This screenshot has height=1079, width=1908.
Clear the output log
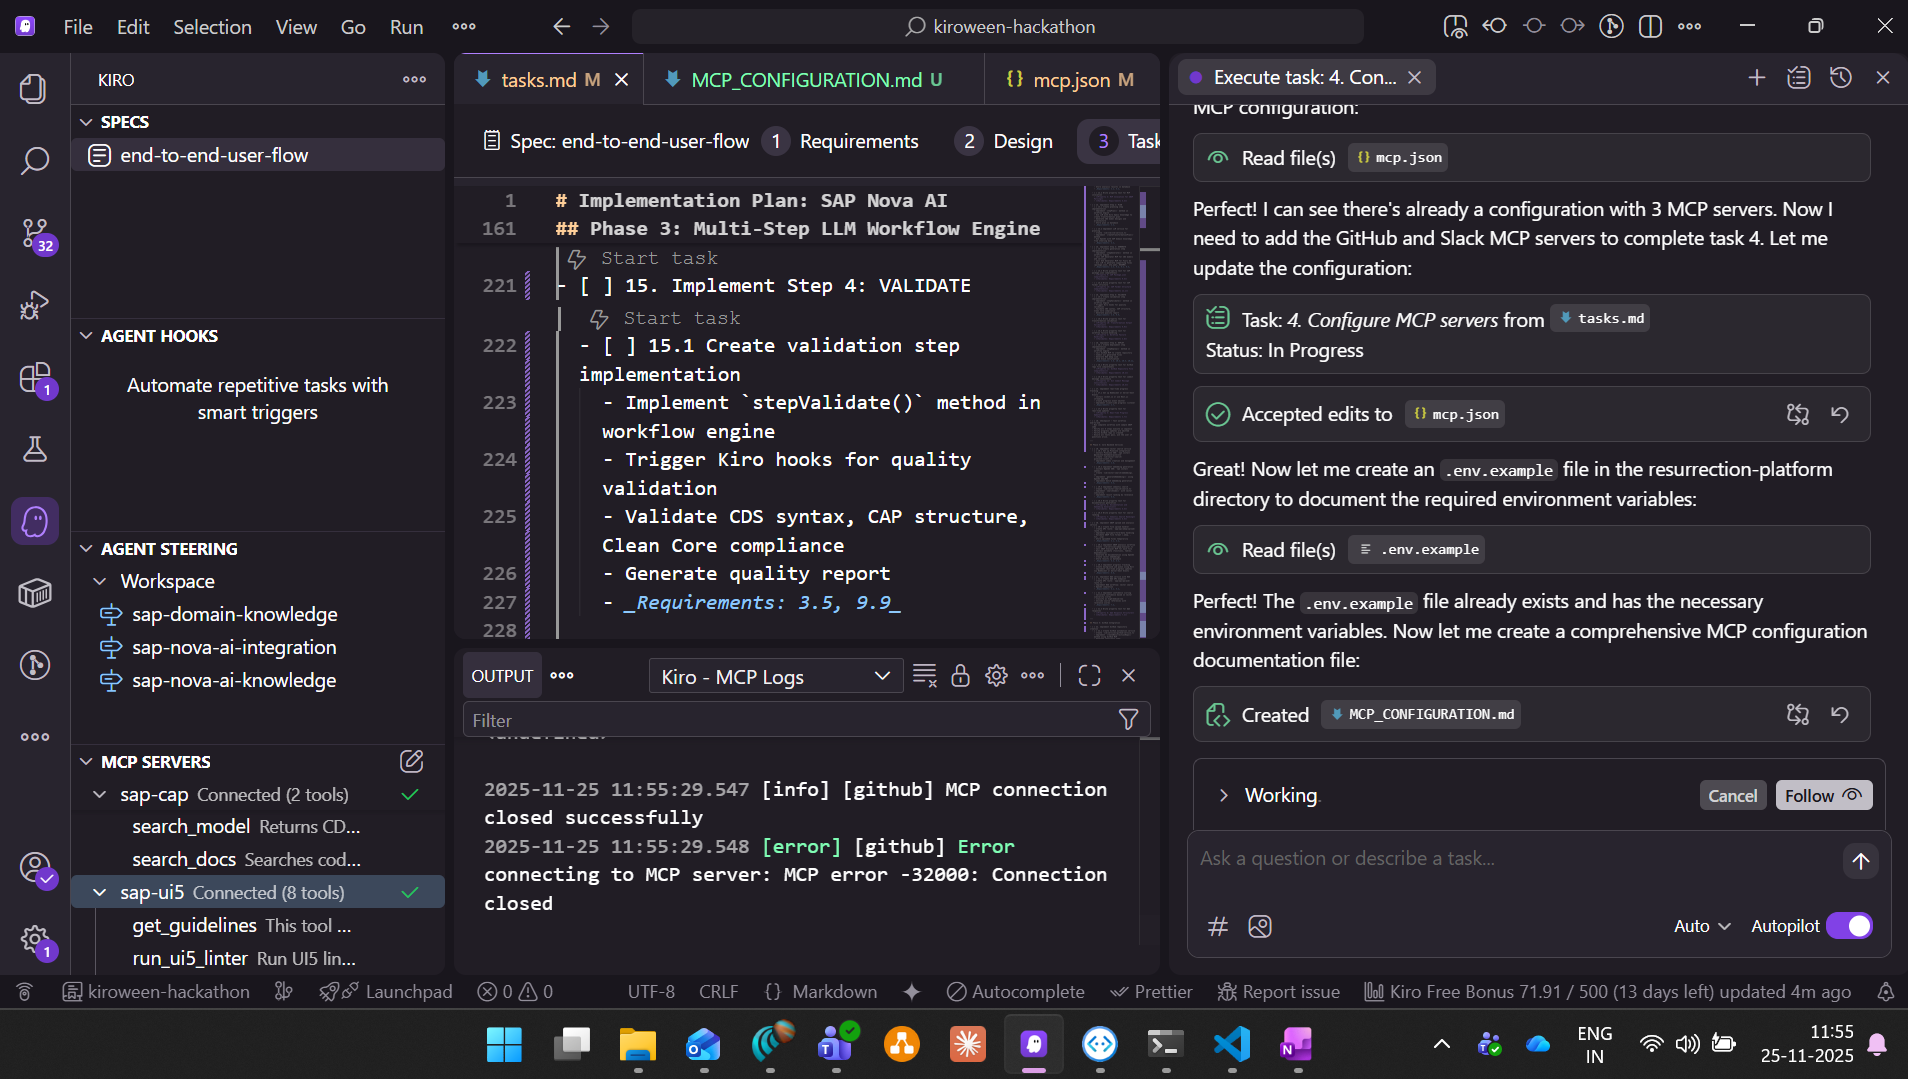point(925,676)
